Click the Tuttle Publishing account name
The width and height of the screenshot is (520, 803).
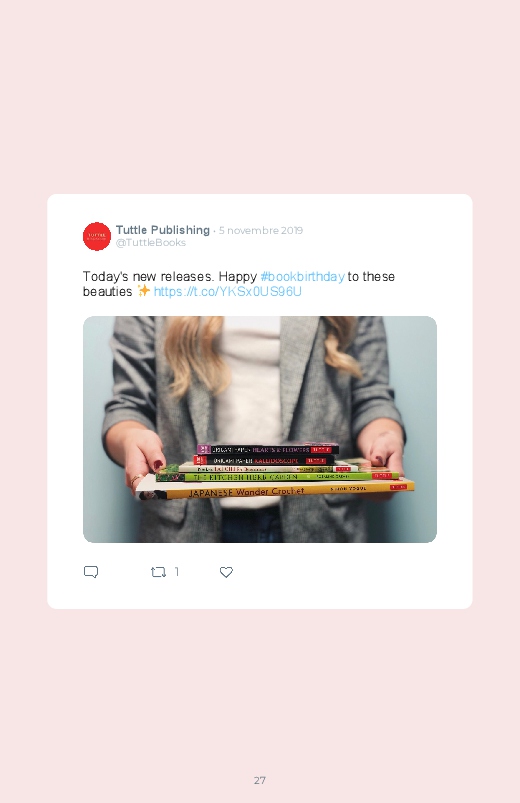(163, 230)
